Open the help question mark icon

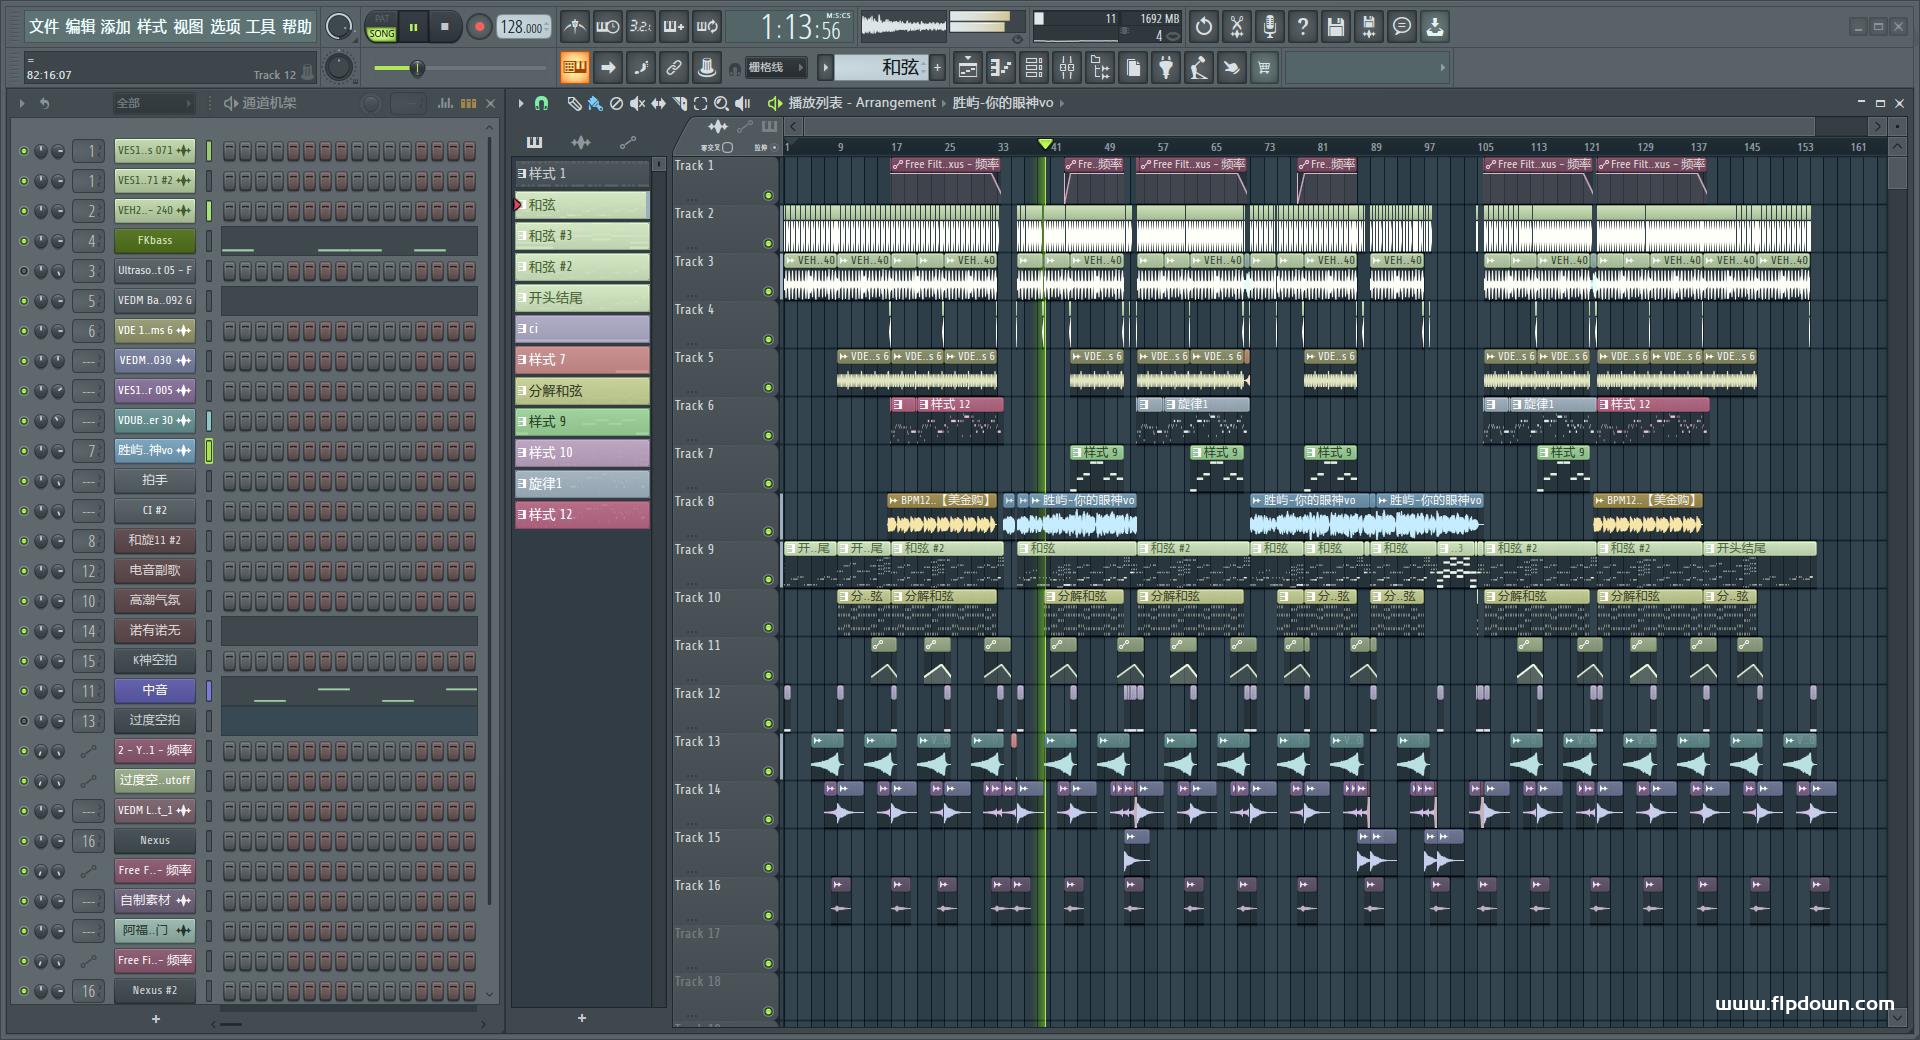[1302, 27]
